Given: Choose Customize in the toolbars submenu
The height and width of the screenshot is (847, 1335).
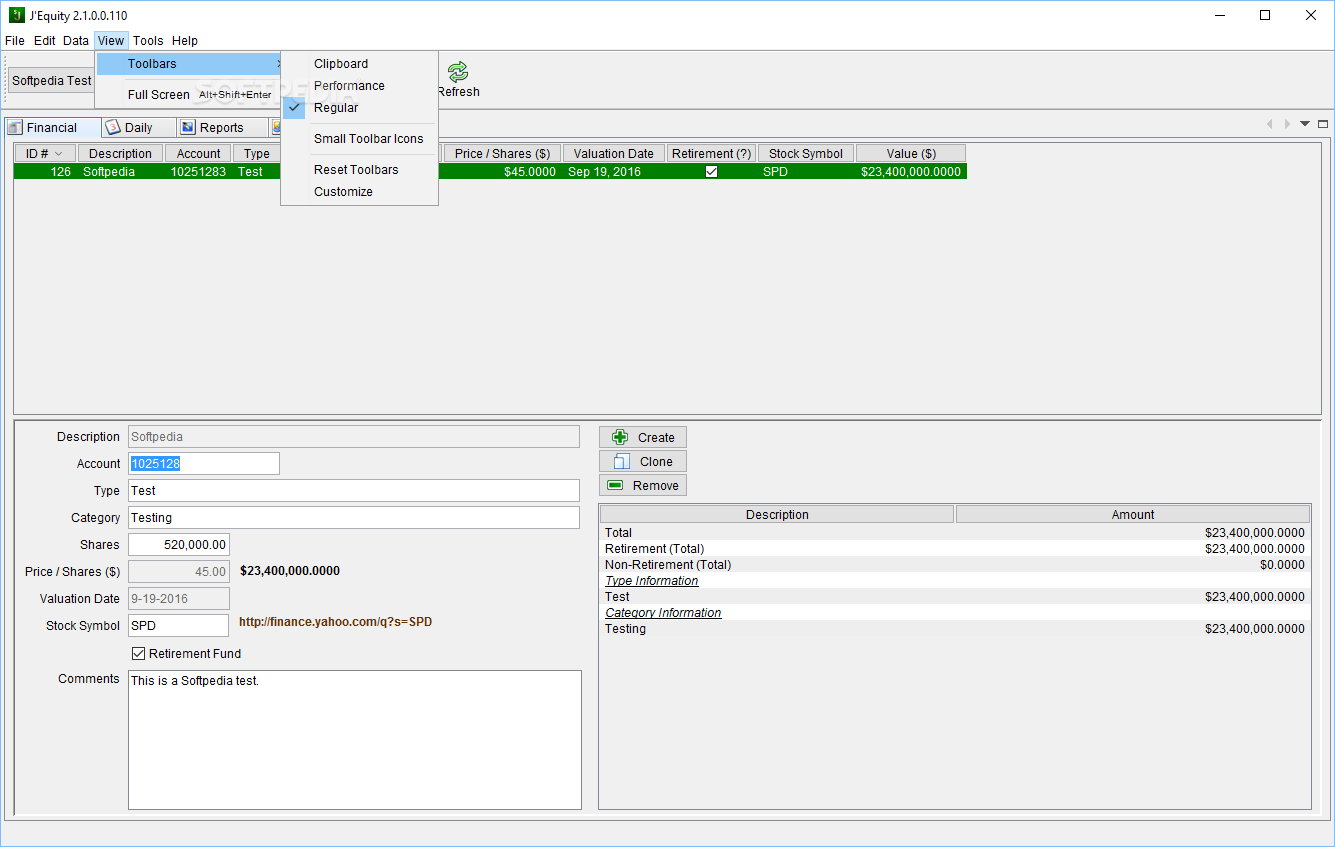Looking at the screenshot, I should [x=359, y=191].
